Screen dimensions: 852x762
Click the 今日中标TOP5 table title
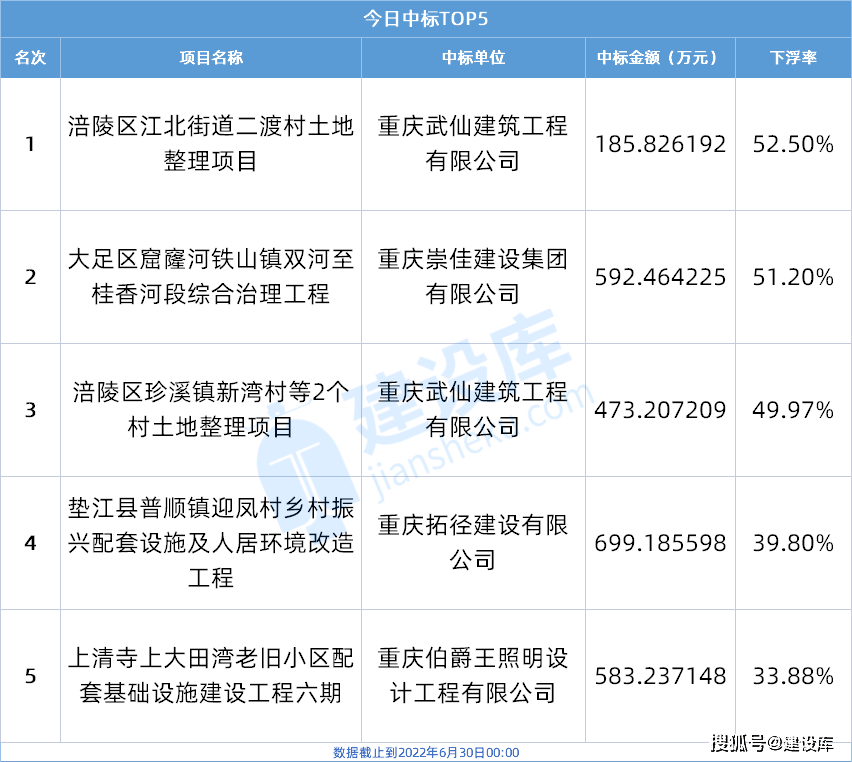tap(426, 18)
